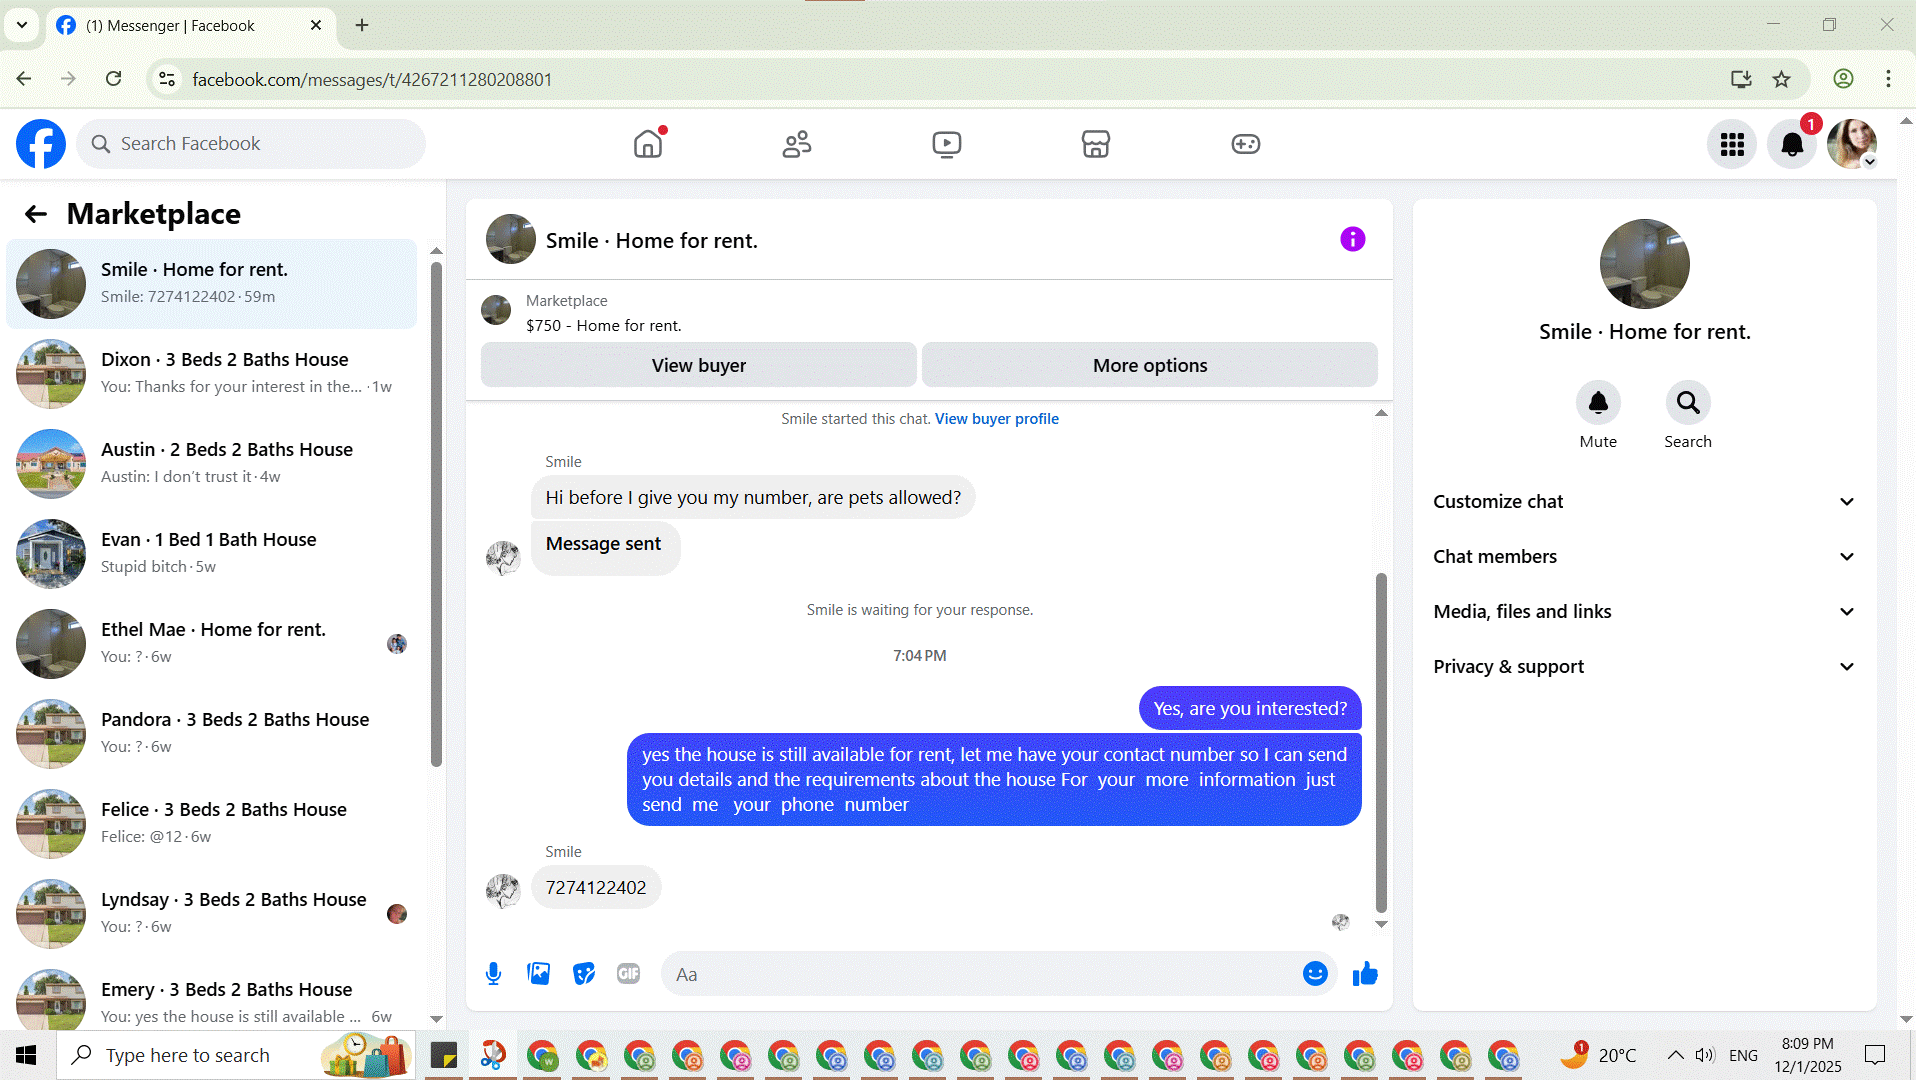Expand Chat members section
Viewport: 1916px width, 1080px height.
pyautogui.click(x=1644, y=557)
